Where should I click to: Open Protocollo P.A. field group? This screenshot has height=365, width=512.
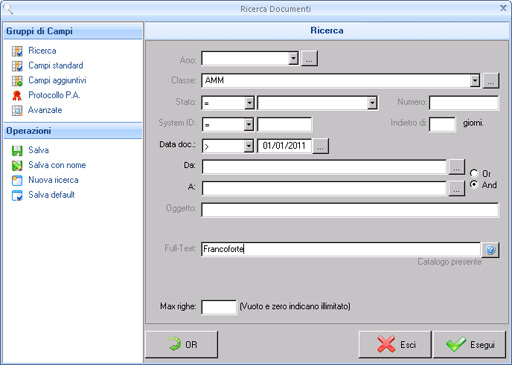[x=54, y=95]
